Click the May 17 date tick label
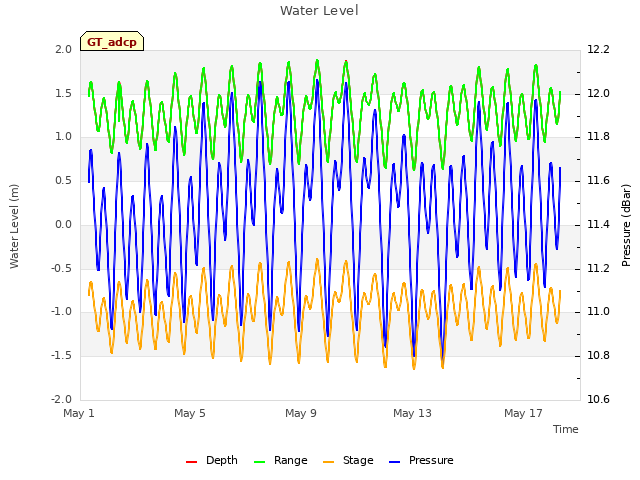 point(523,413)
